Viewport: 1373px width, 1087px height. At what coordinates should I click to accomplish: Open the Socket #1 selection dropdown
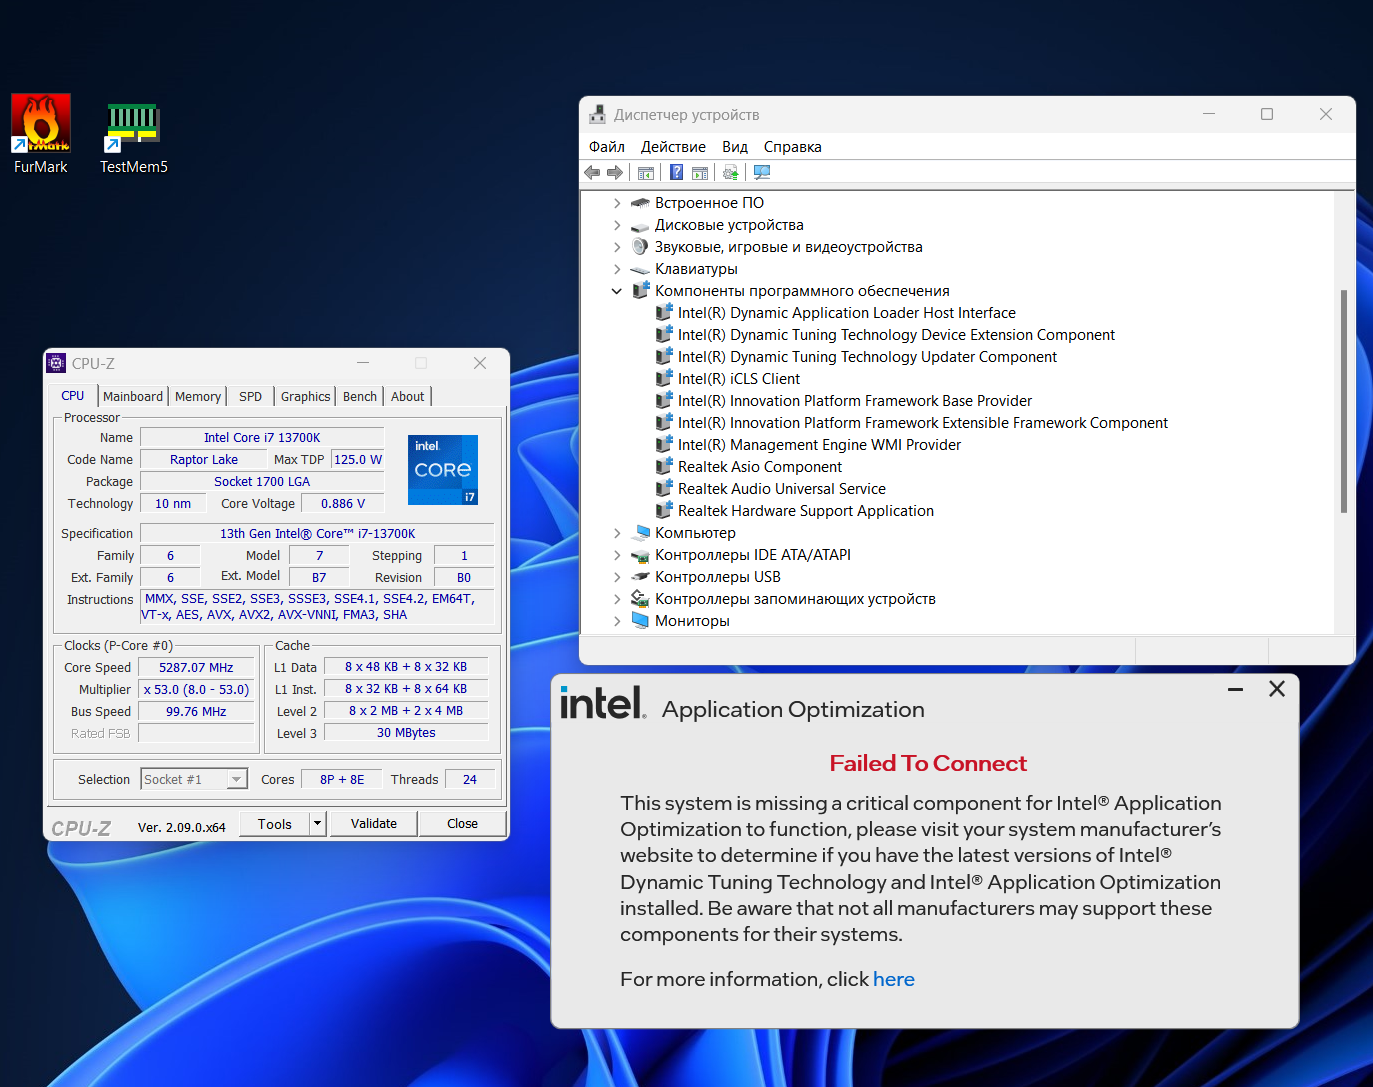coord(237,779)
